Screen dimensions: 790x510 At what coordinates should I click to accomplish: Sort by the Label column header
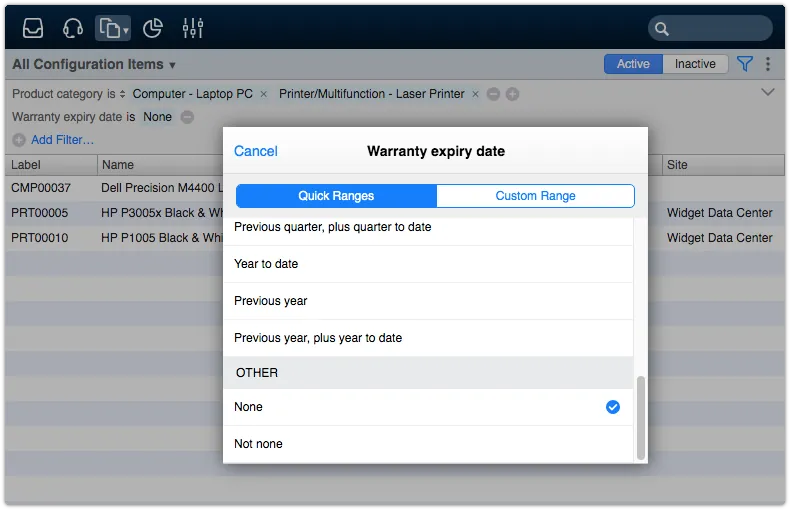click(51, 165)
